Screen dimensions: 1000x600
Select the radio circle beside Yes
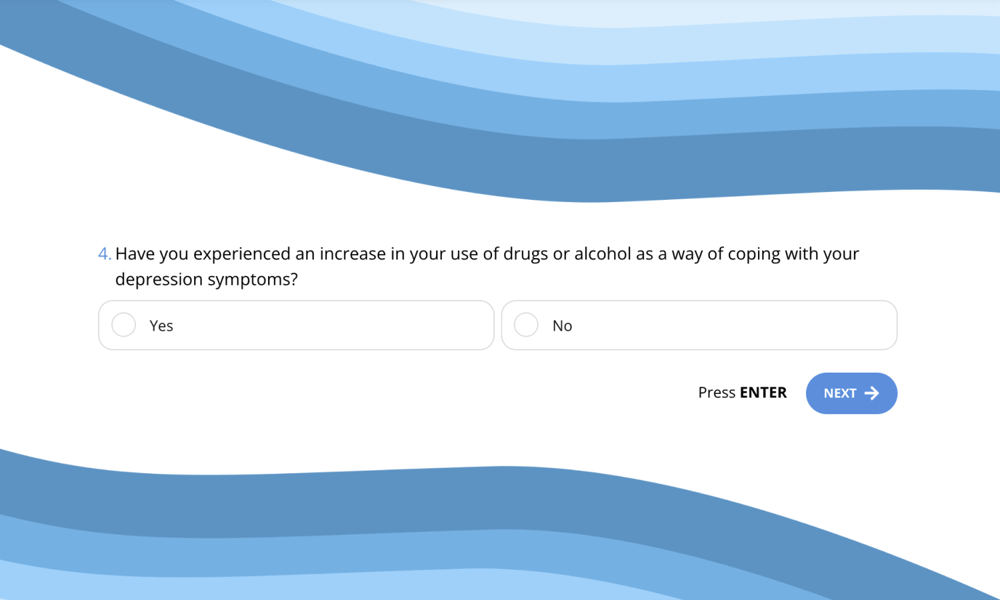tap(123, 325)
